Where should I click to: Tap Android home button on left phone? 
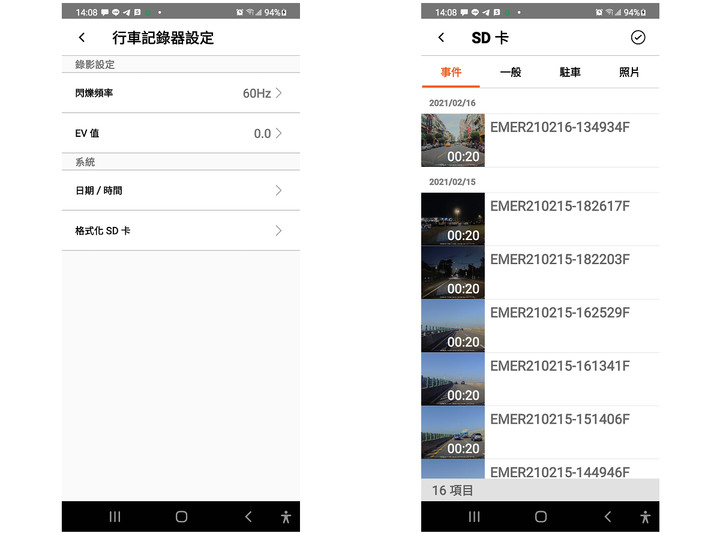[181, 517]
